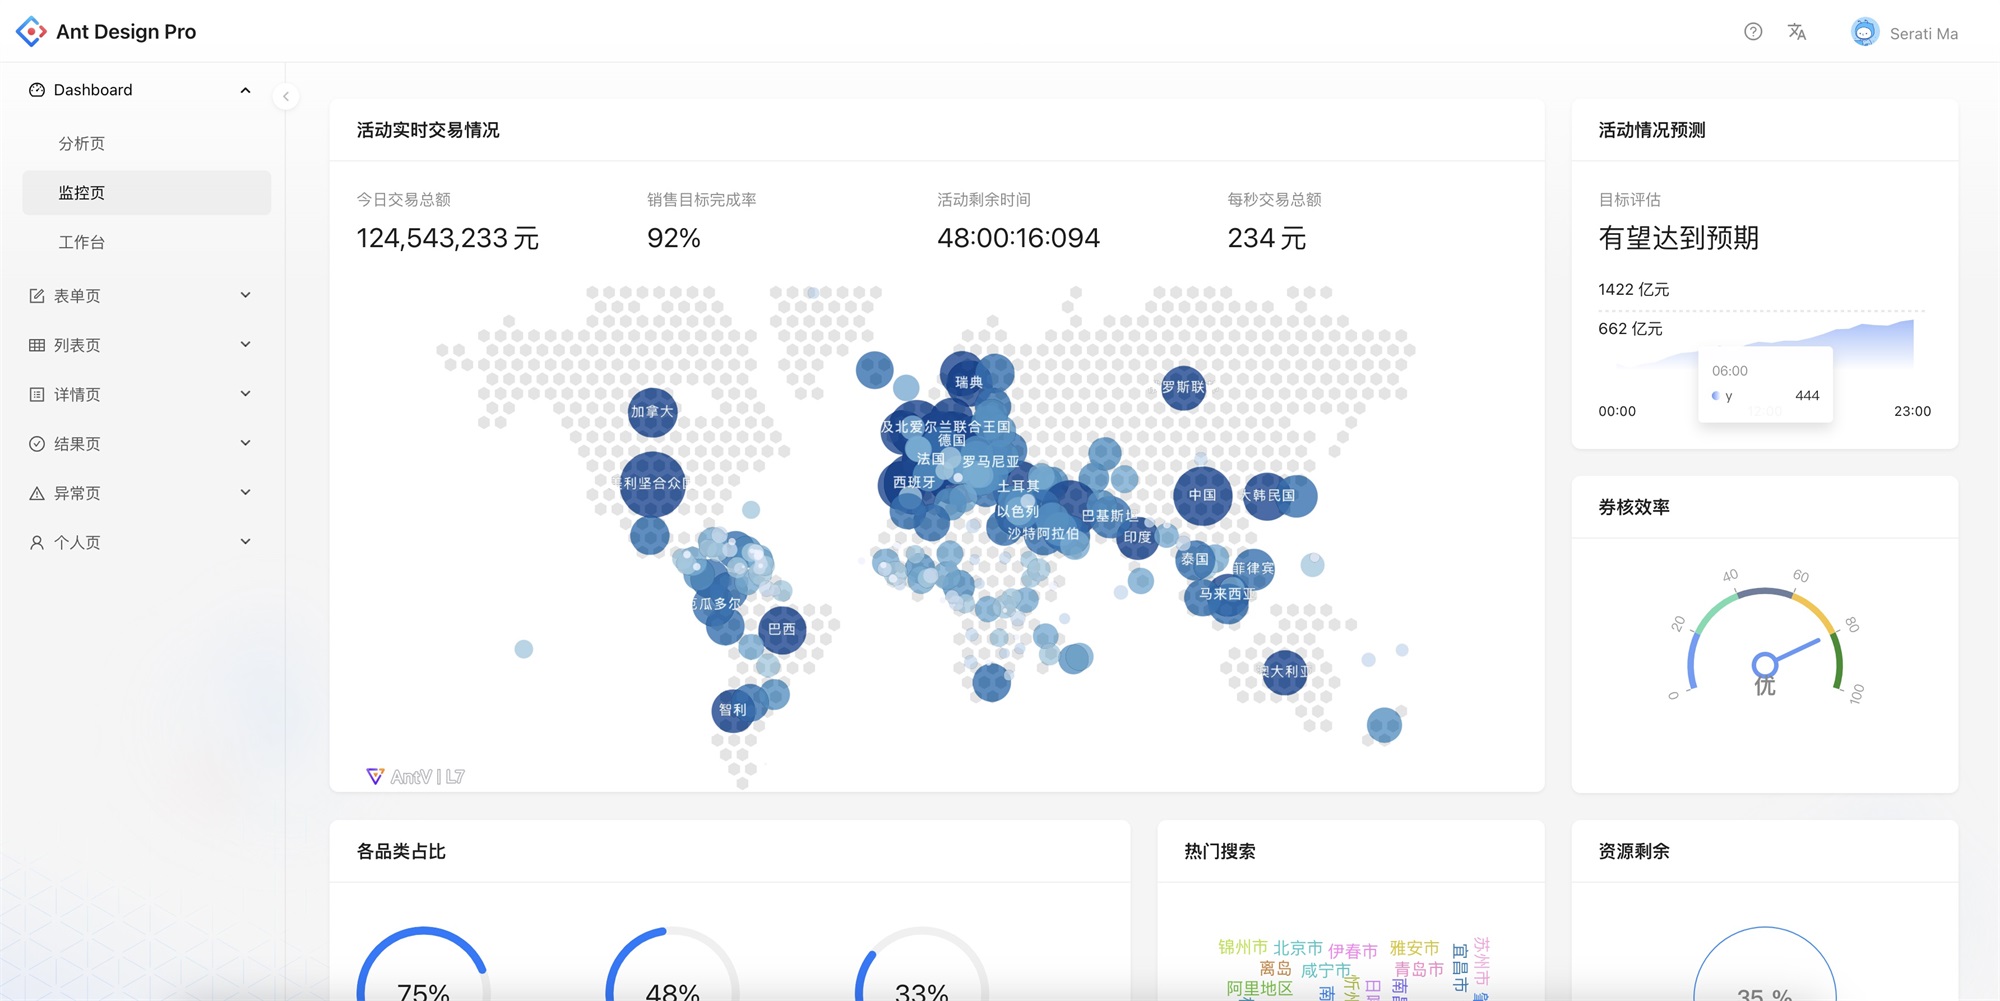The width and height of the screenshot is (2000, 1001).
Task: Click the 热门搜索 card title
Action: point(1220,851)
